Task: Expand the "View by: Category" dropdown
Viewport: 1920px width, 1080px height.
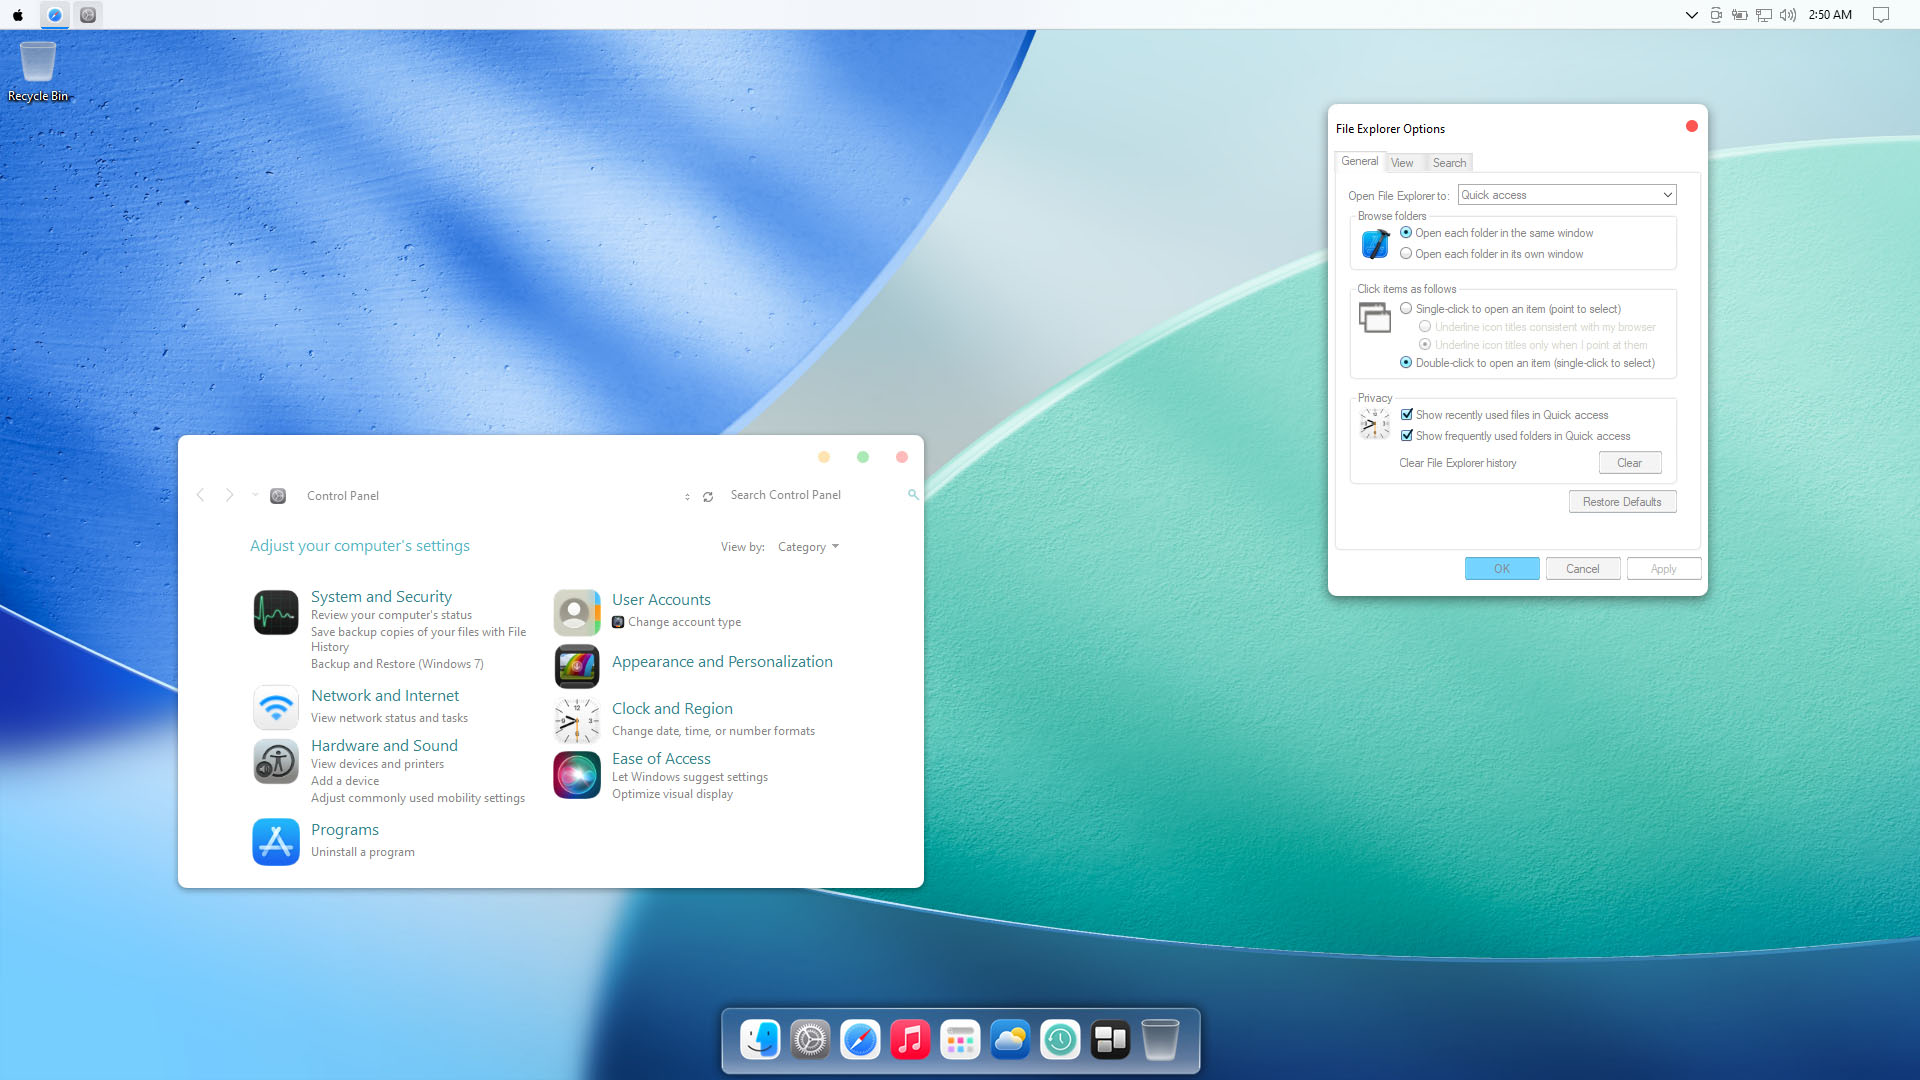Action: click(x=808, y=547)
